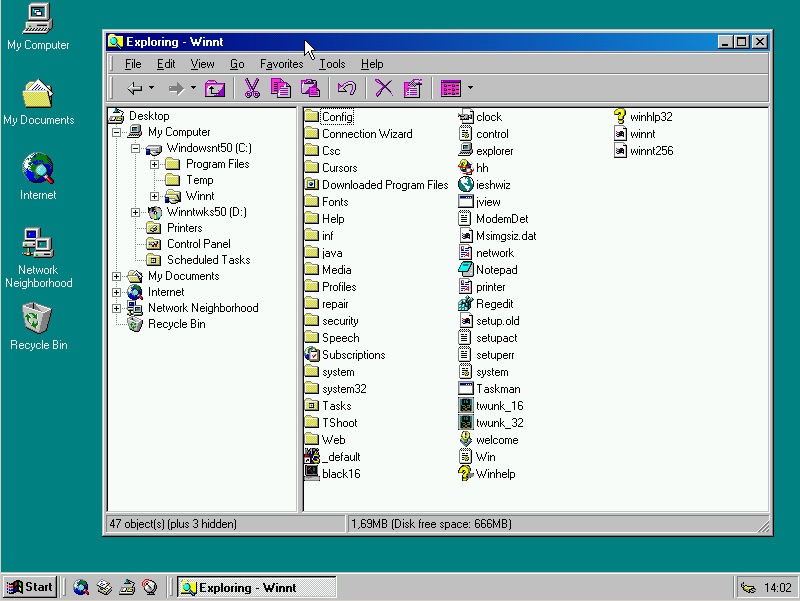This screenshot has width=800, height=601.
Task: Expand the Program Files tree node
Action: [x=155, y=164]
